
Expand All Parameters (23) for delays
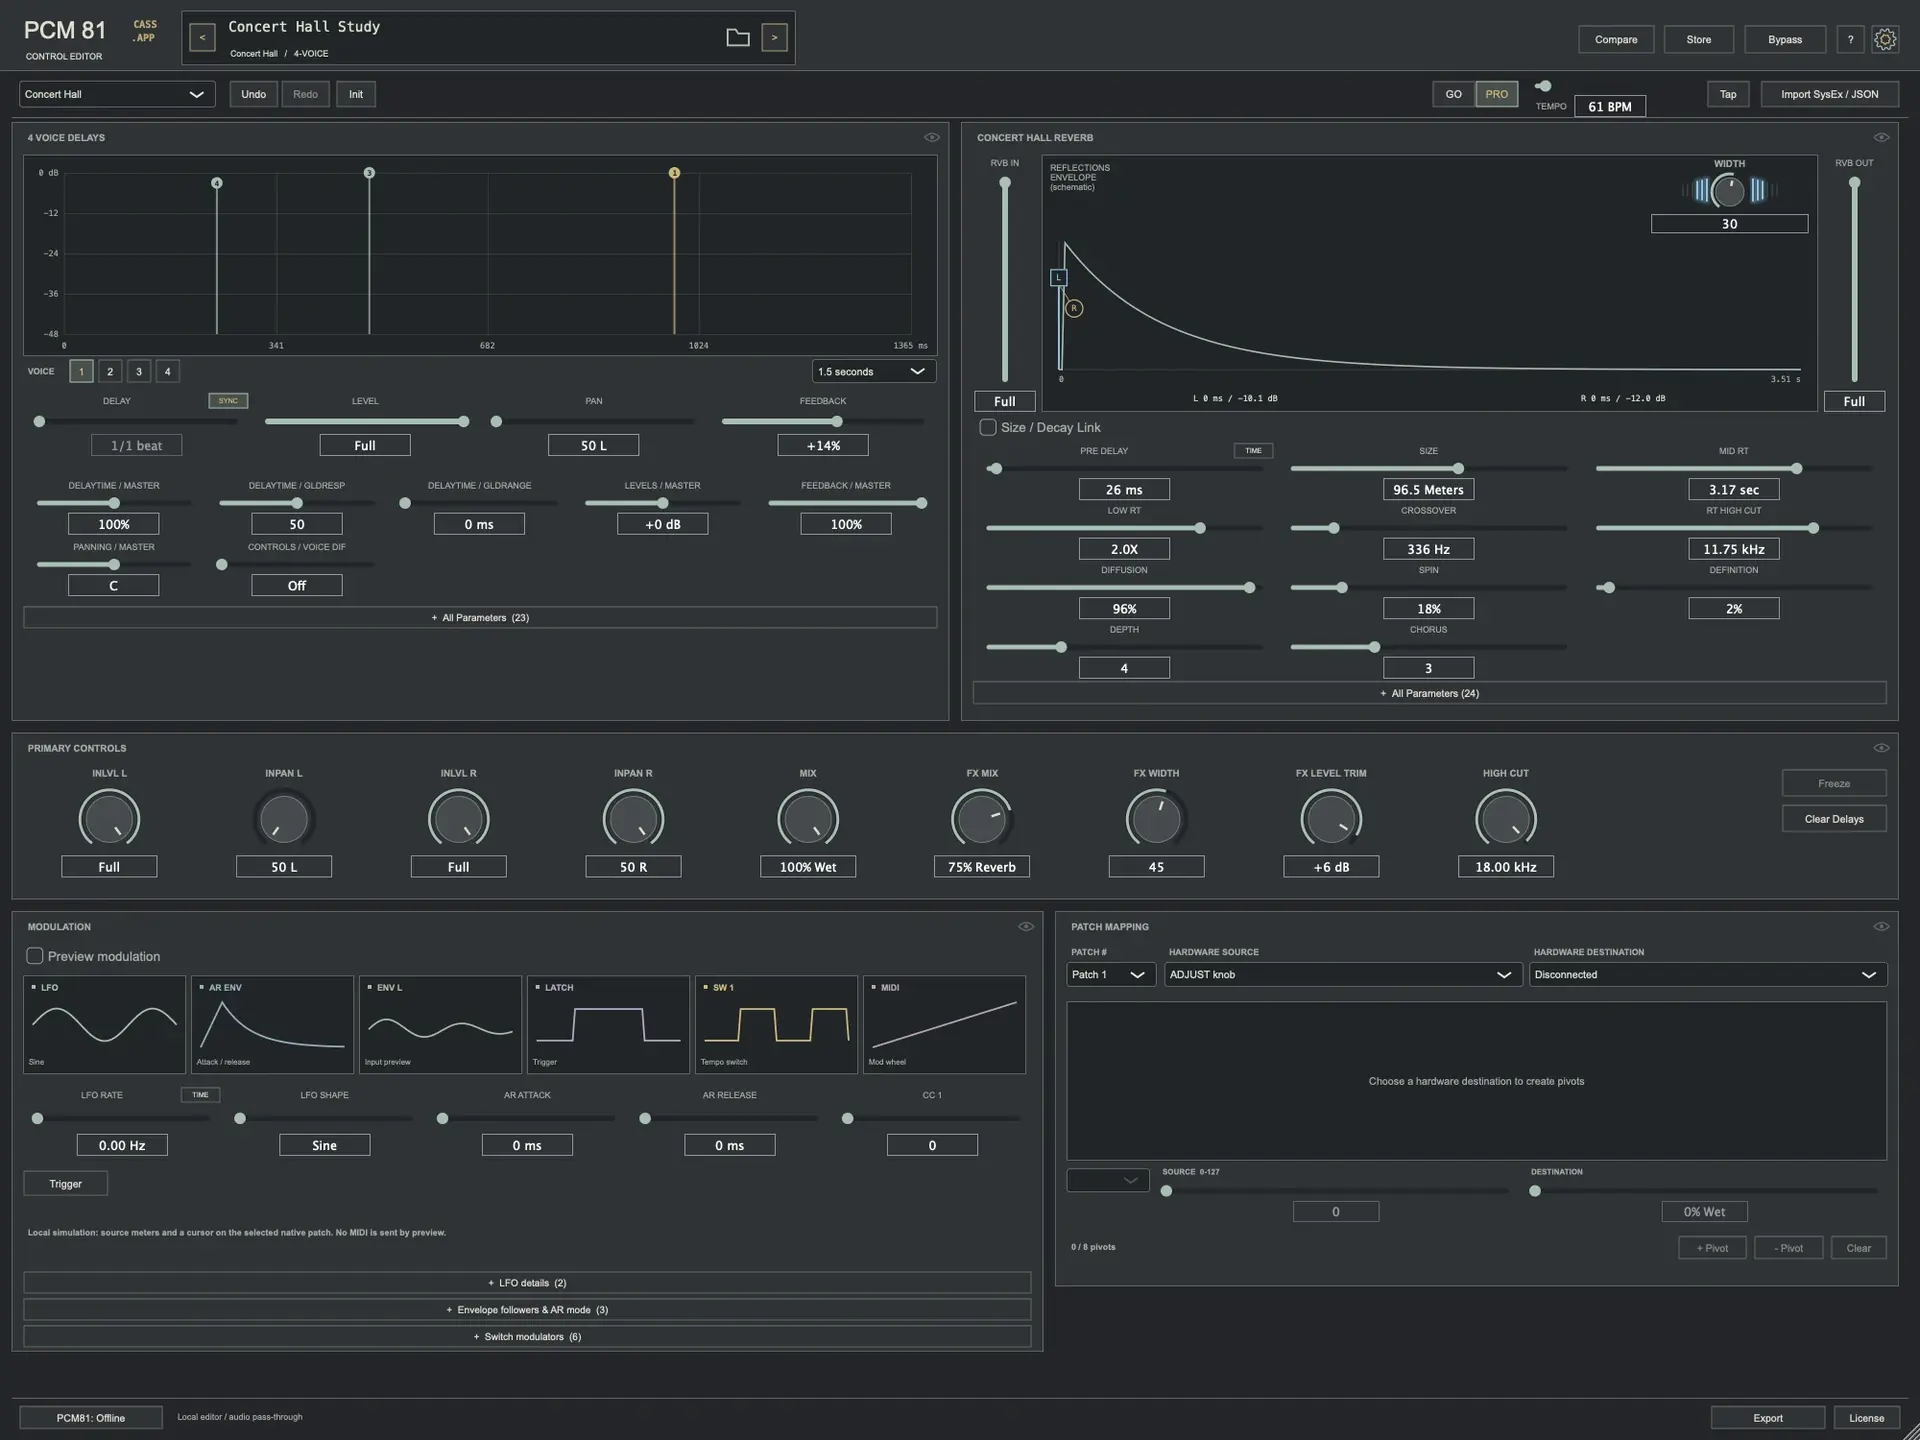pyautogui.click(x=480, y=617)
